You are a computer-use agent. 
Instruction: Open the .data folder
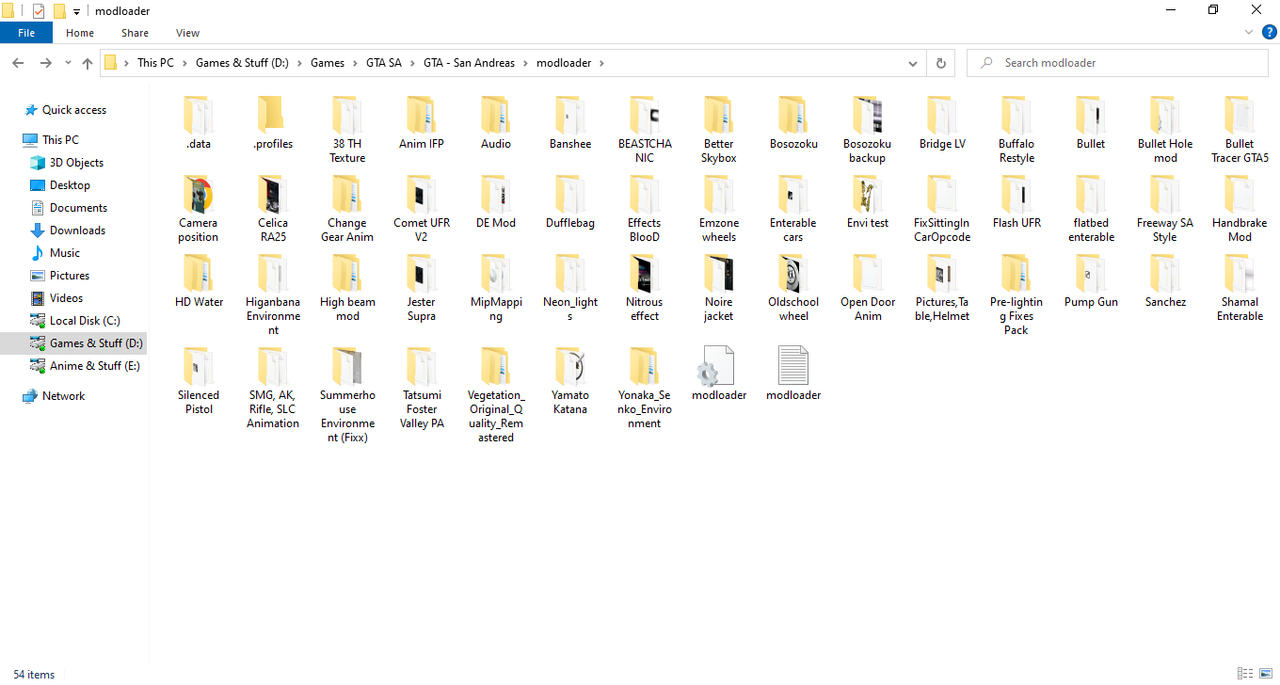point(198,123)
